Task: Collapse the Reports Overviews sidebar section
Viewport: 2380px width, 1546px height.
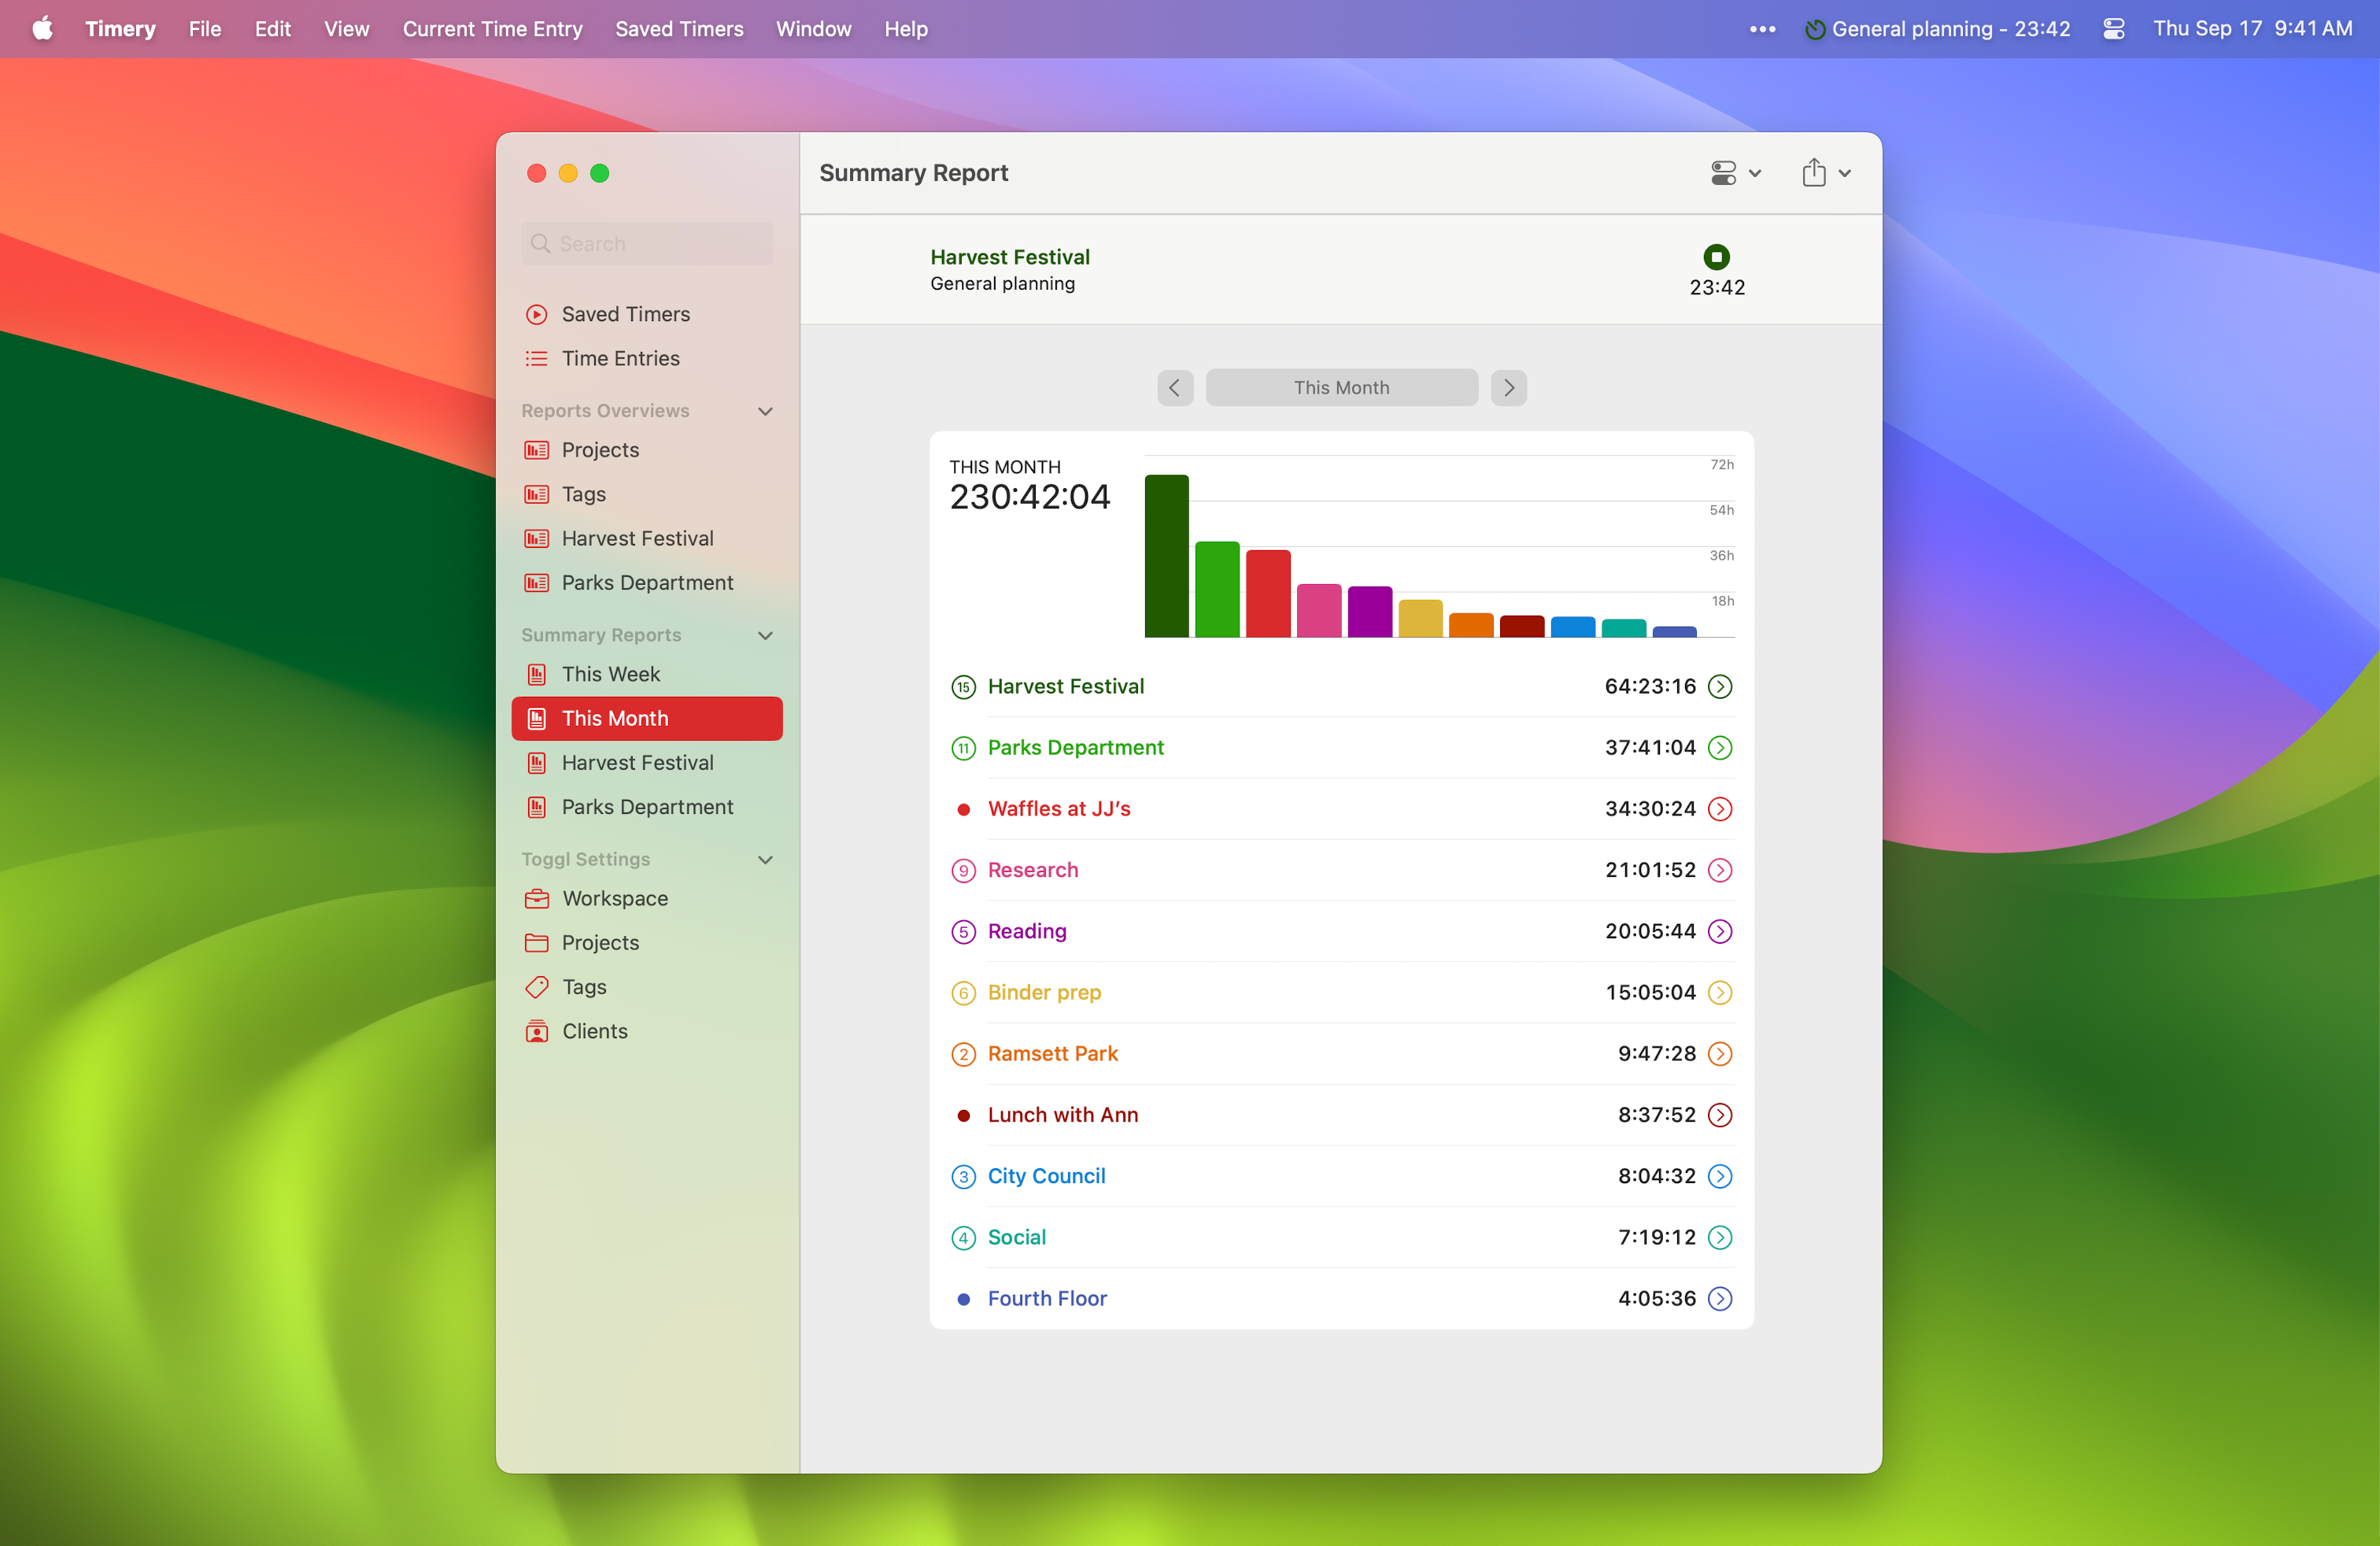Action: click(765, 411)
